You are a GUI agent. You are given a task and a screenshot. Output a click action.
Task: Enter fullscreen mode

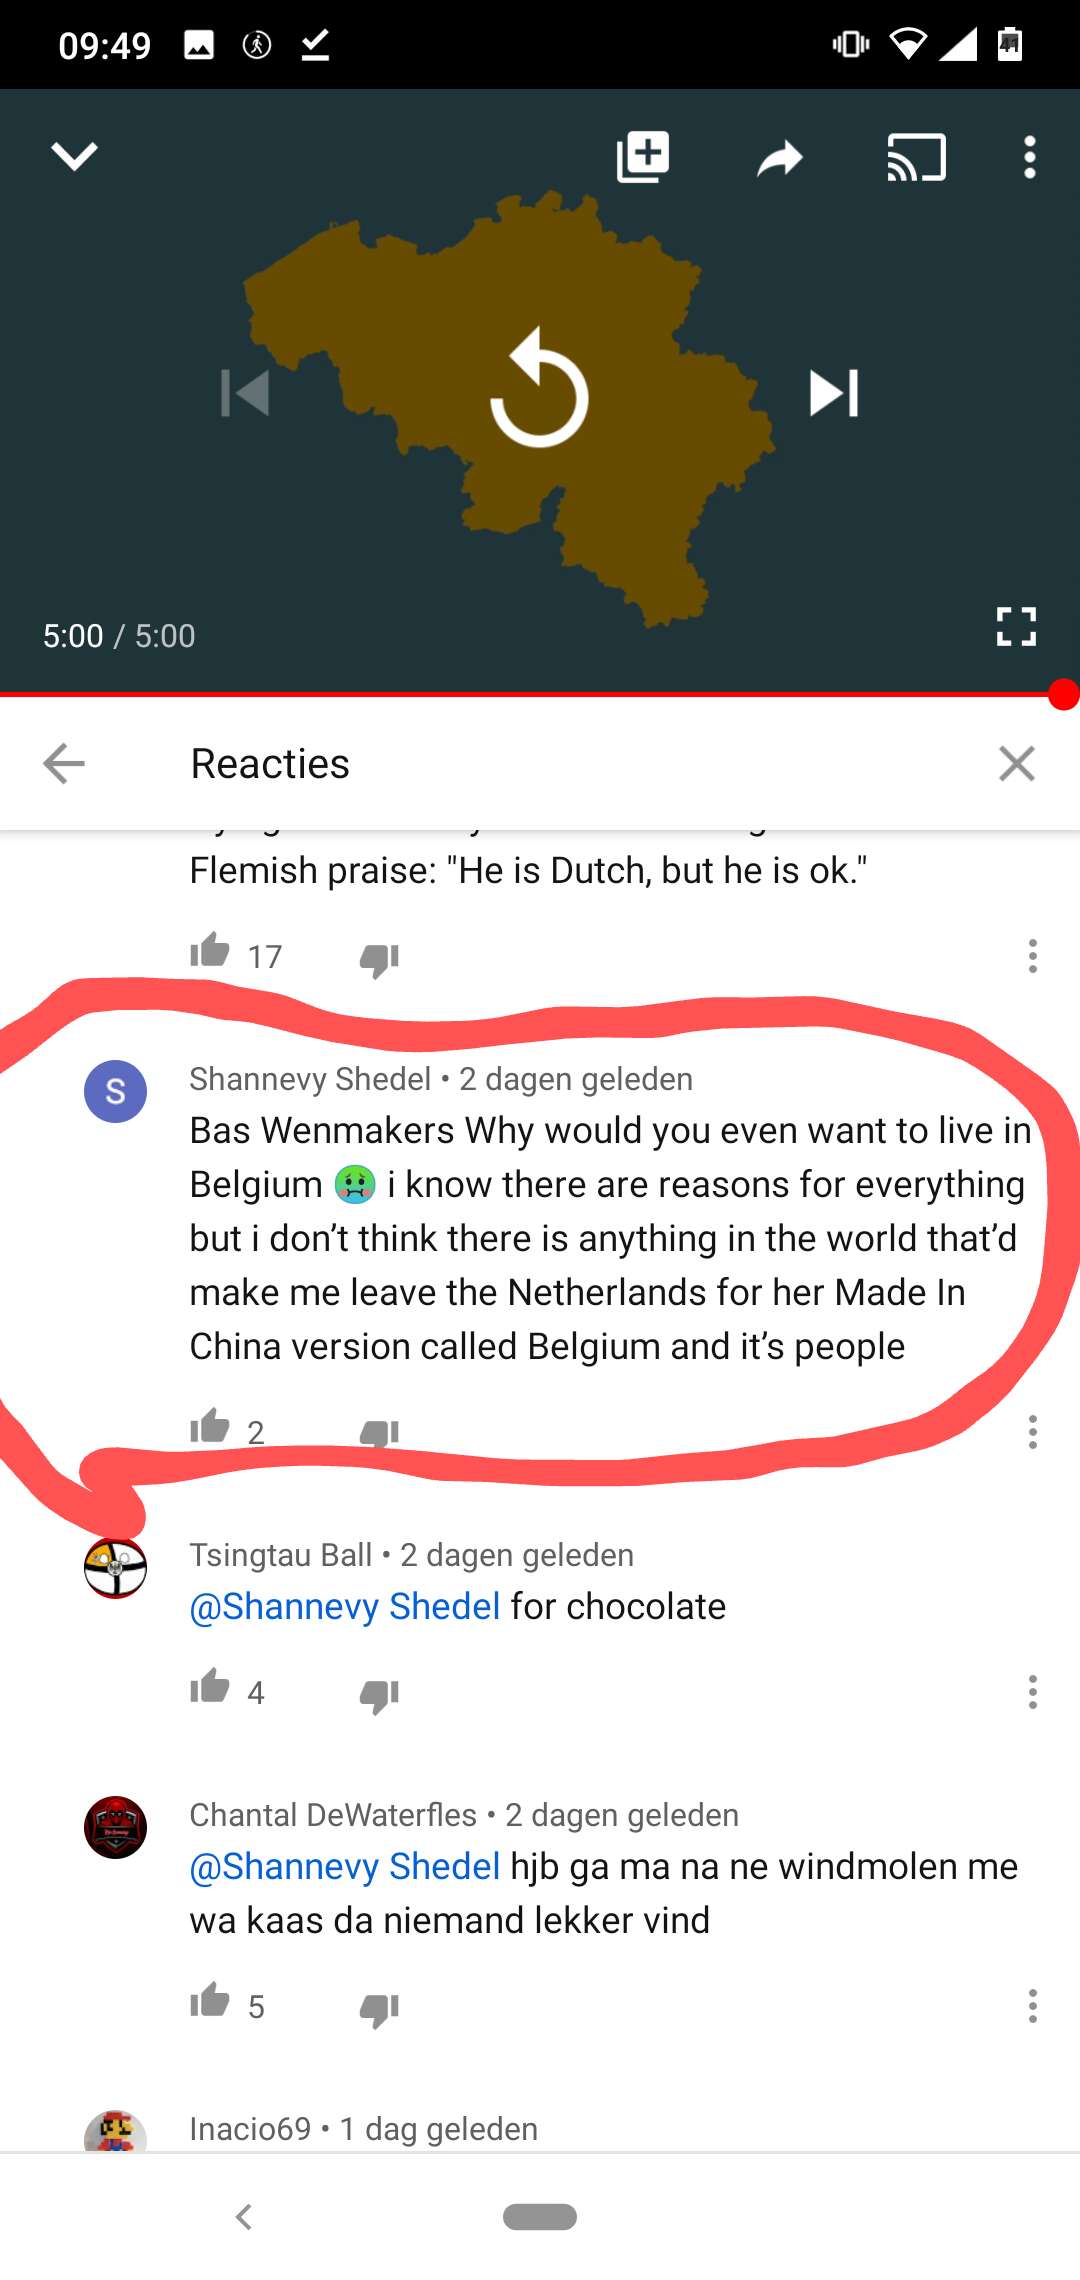pyautogui.click(x=1016, y=627)
